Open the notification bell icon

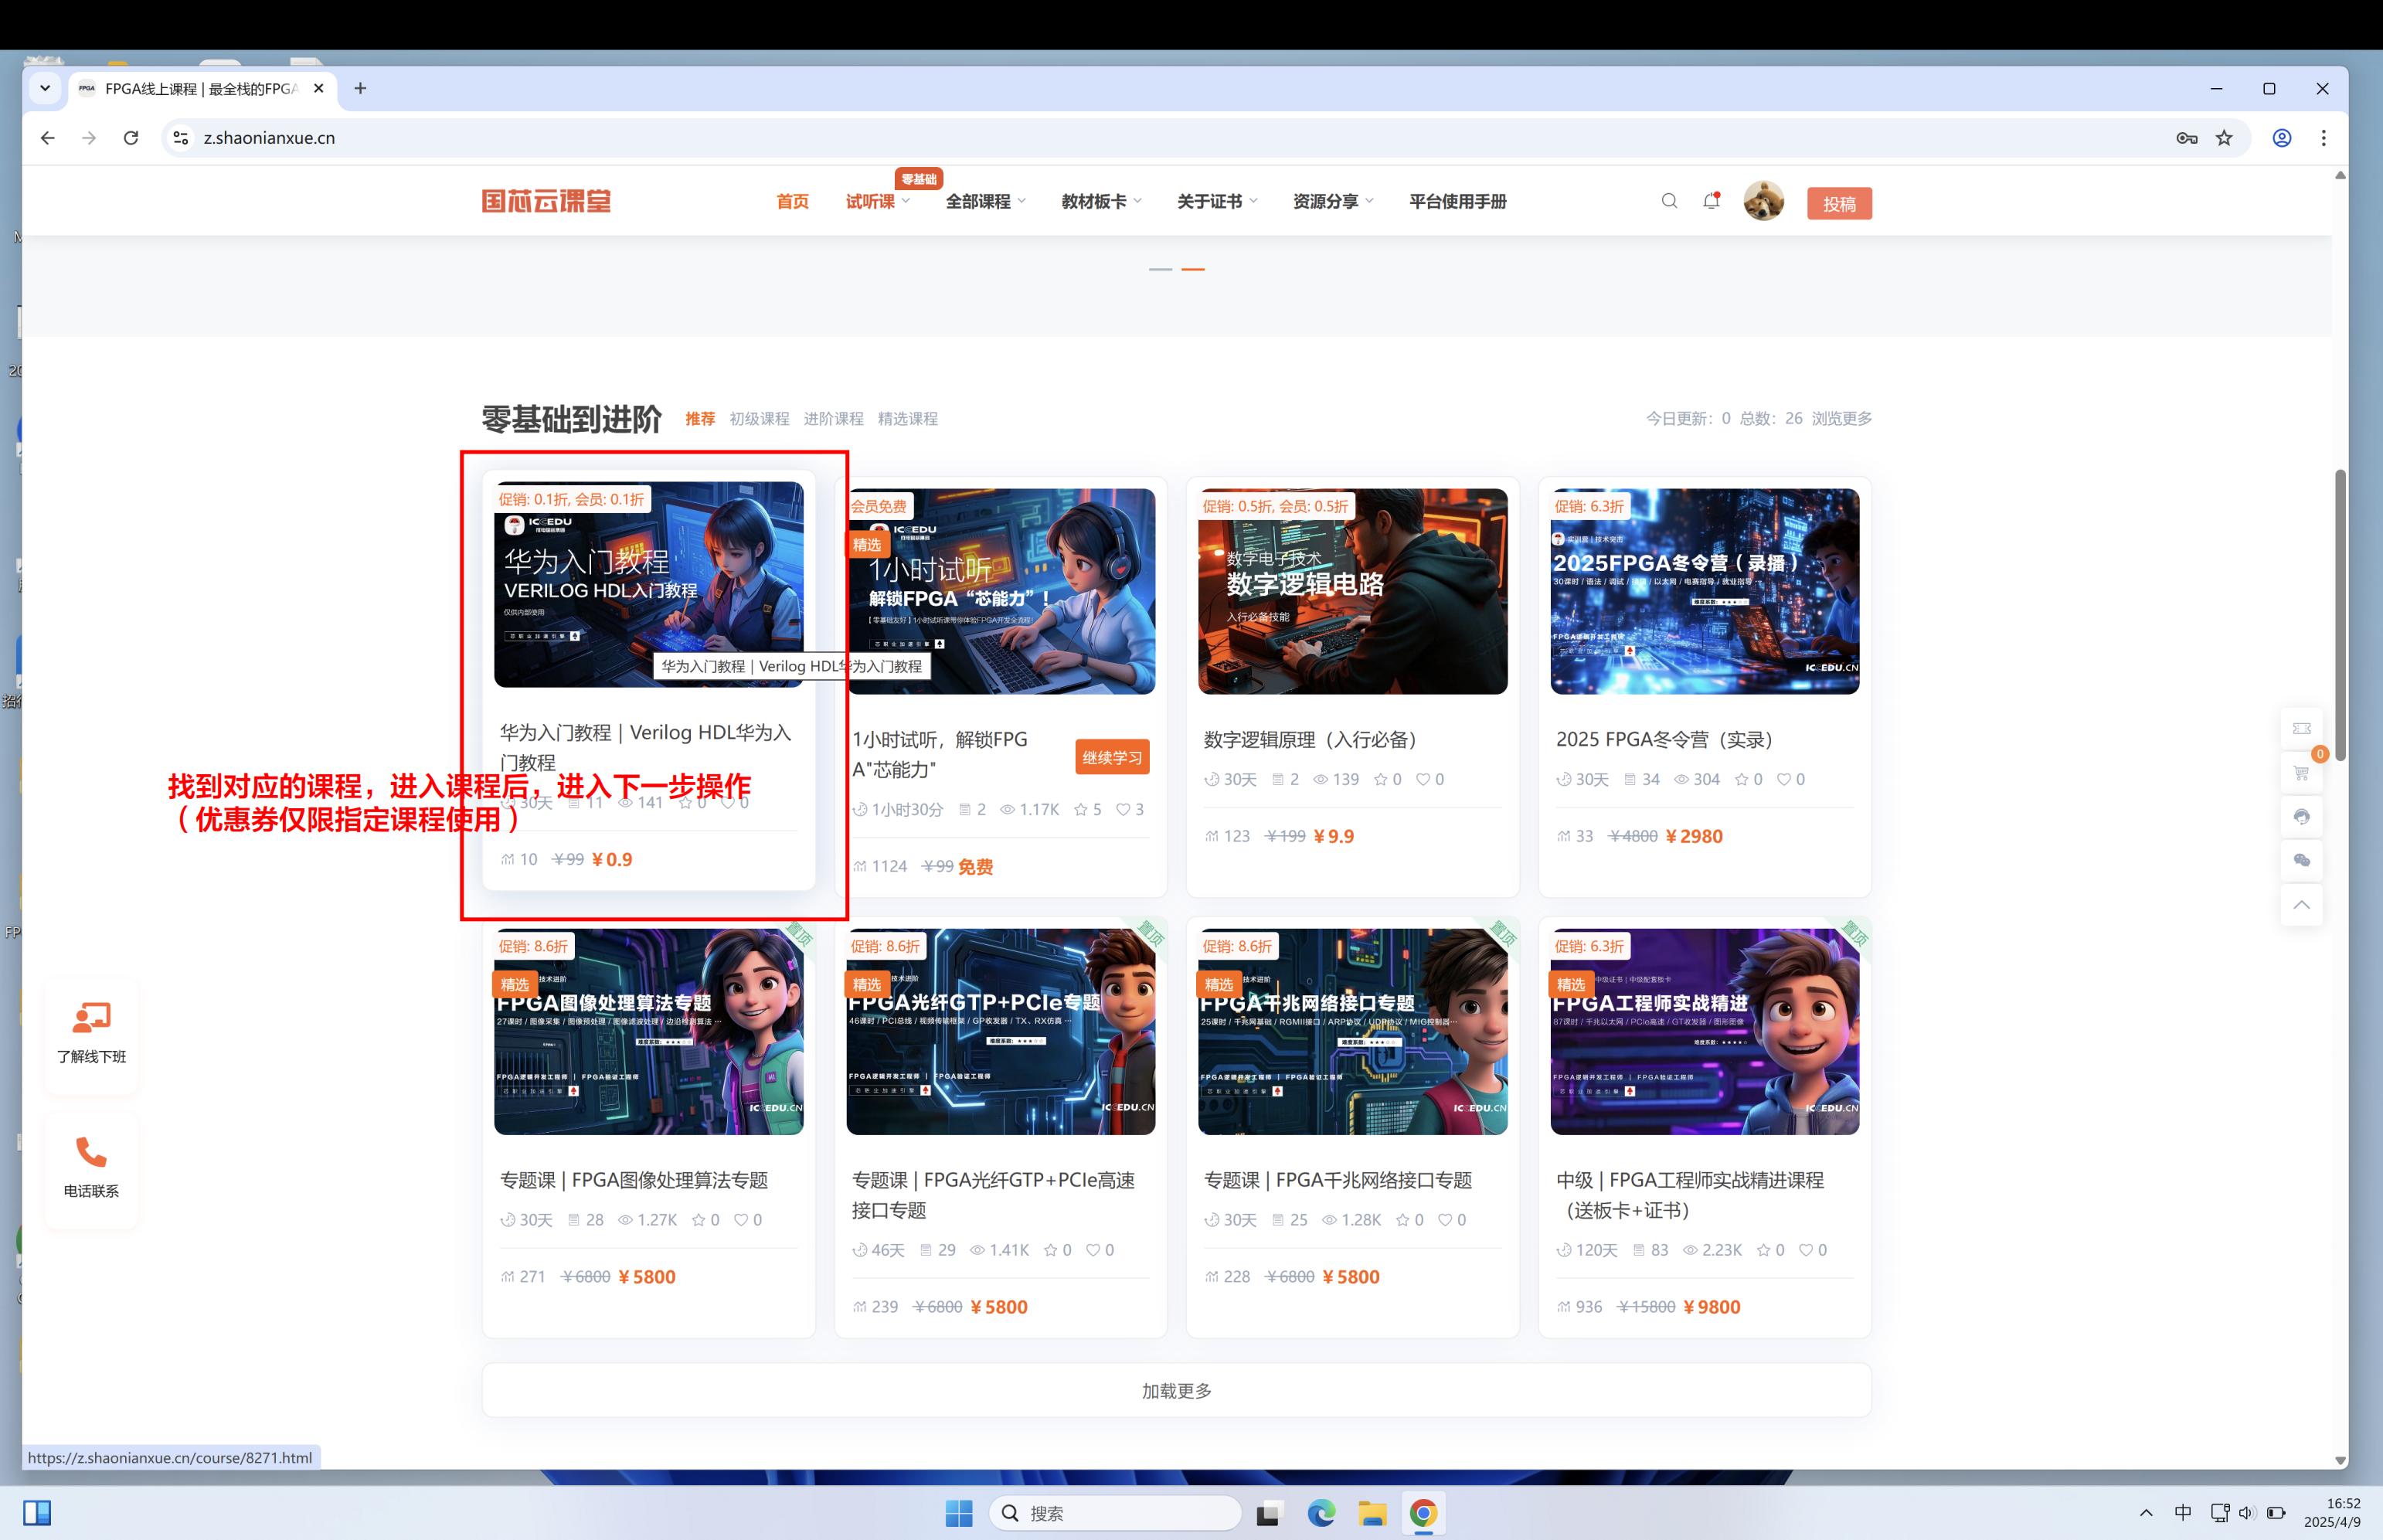click(1711, 201)
